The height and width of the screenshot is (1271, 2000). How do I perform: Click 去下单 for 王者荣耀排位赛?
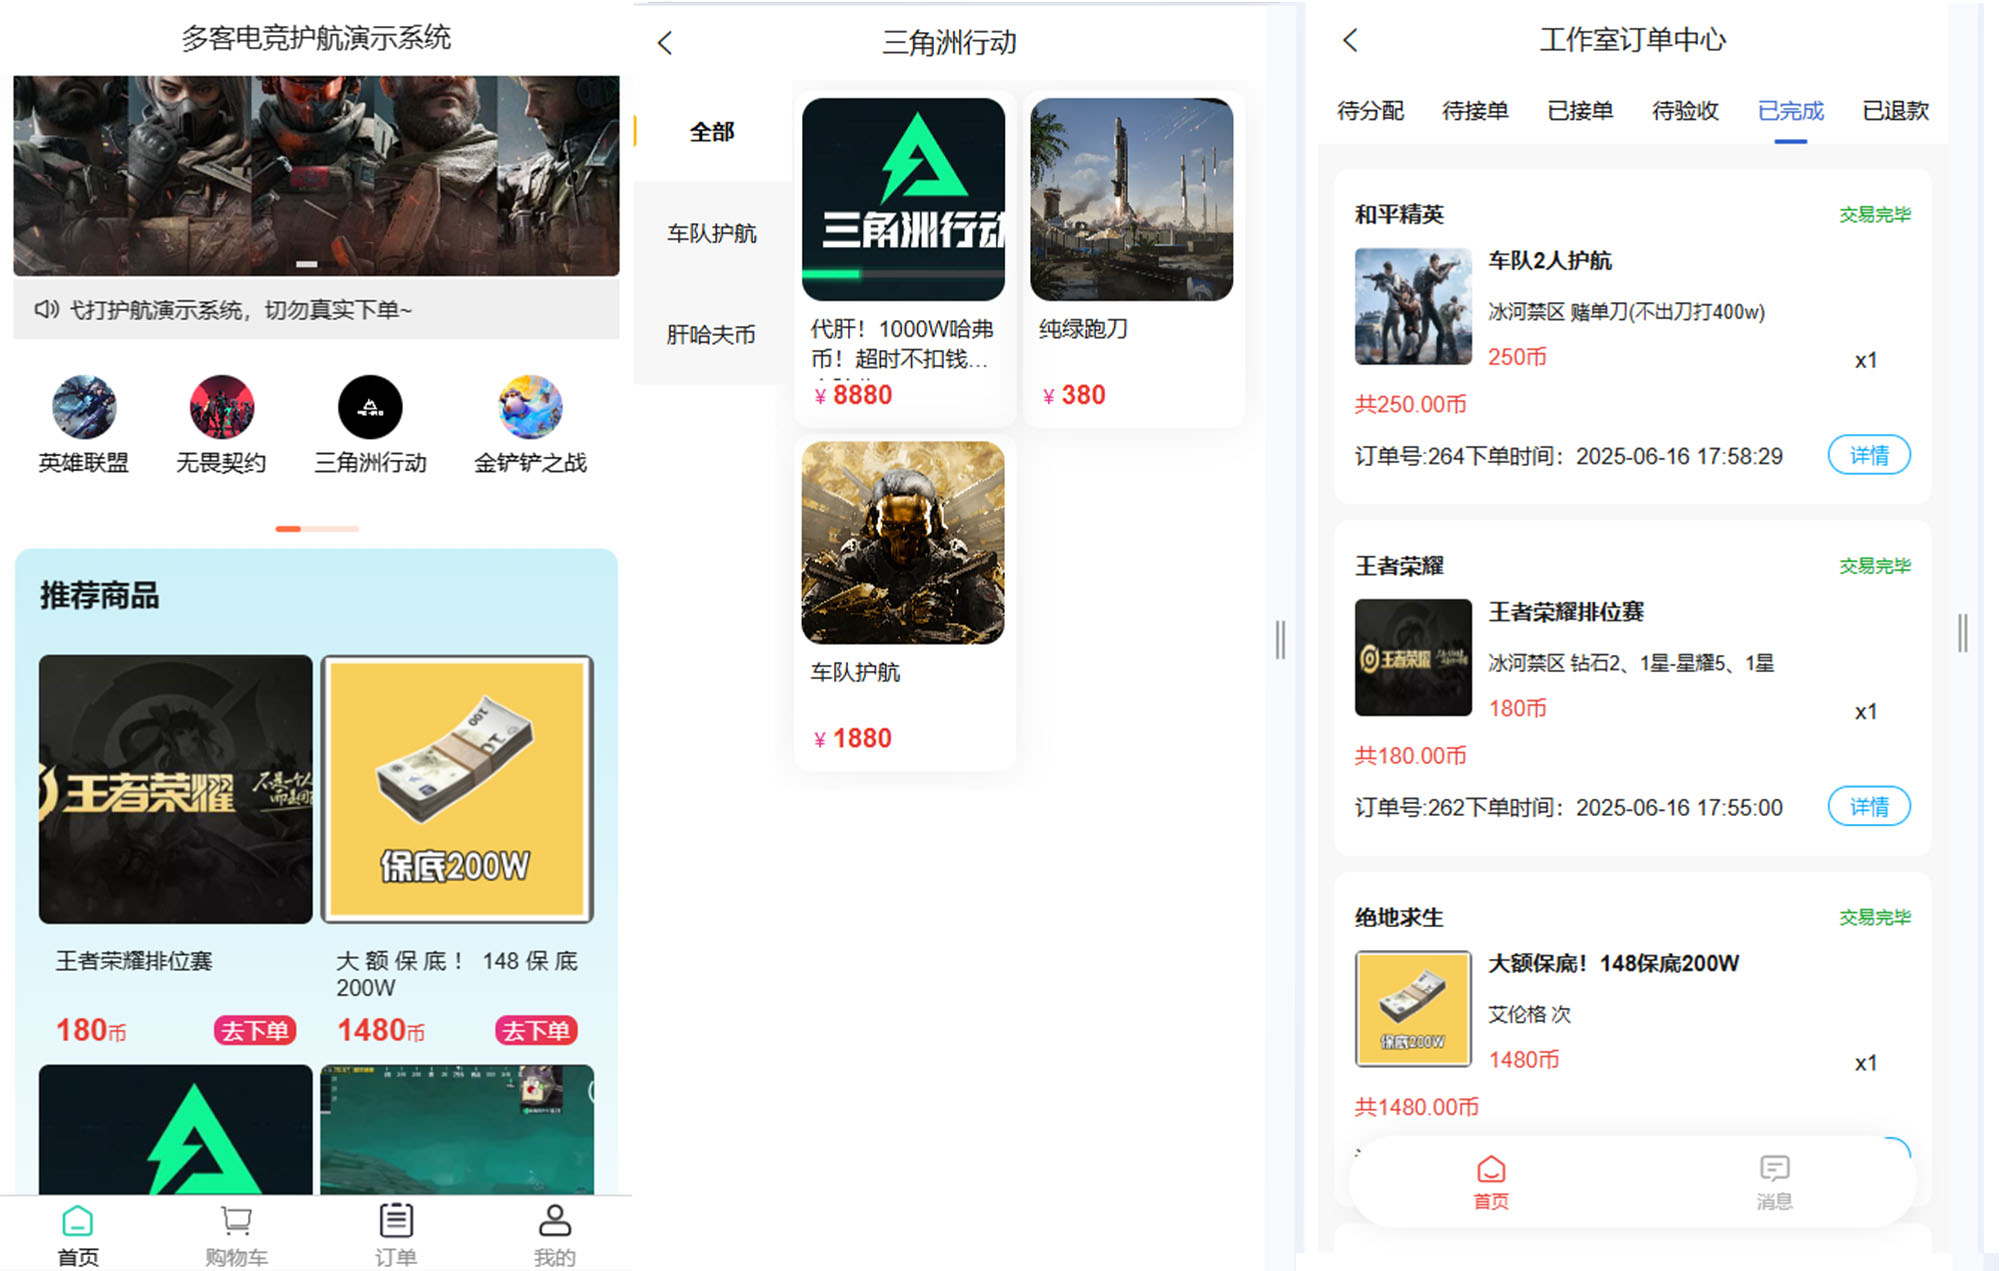pos(254,1031)
